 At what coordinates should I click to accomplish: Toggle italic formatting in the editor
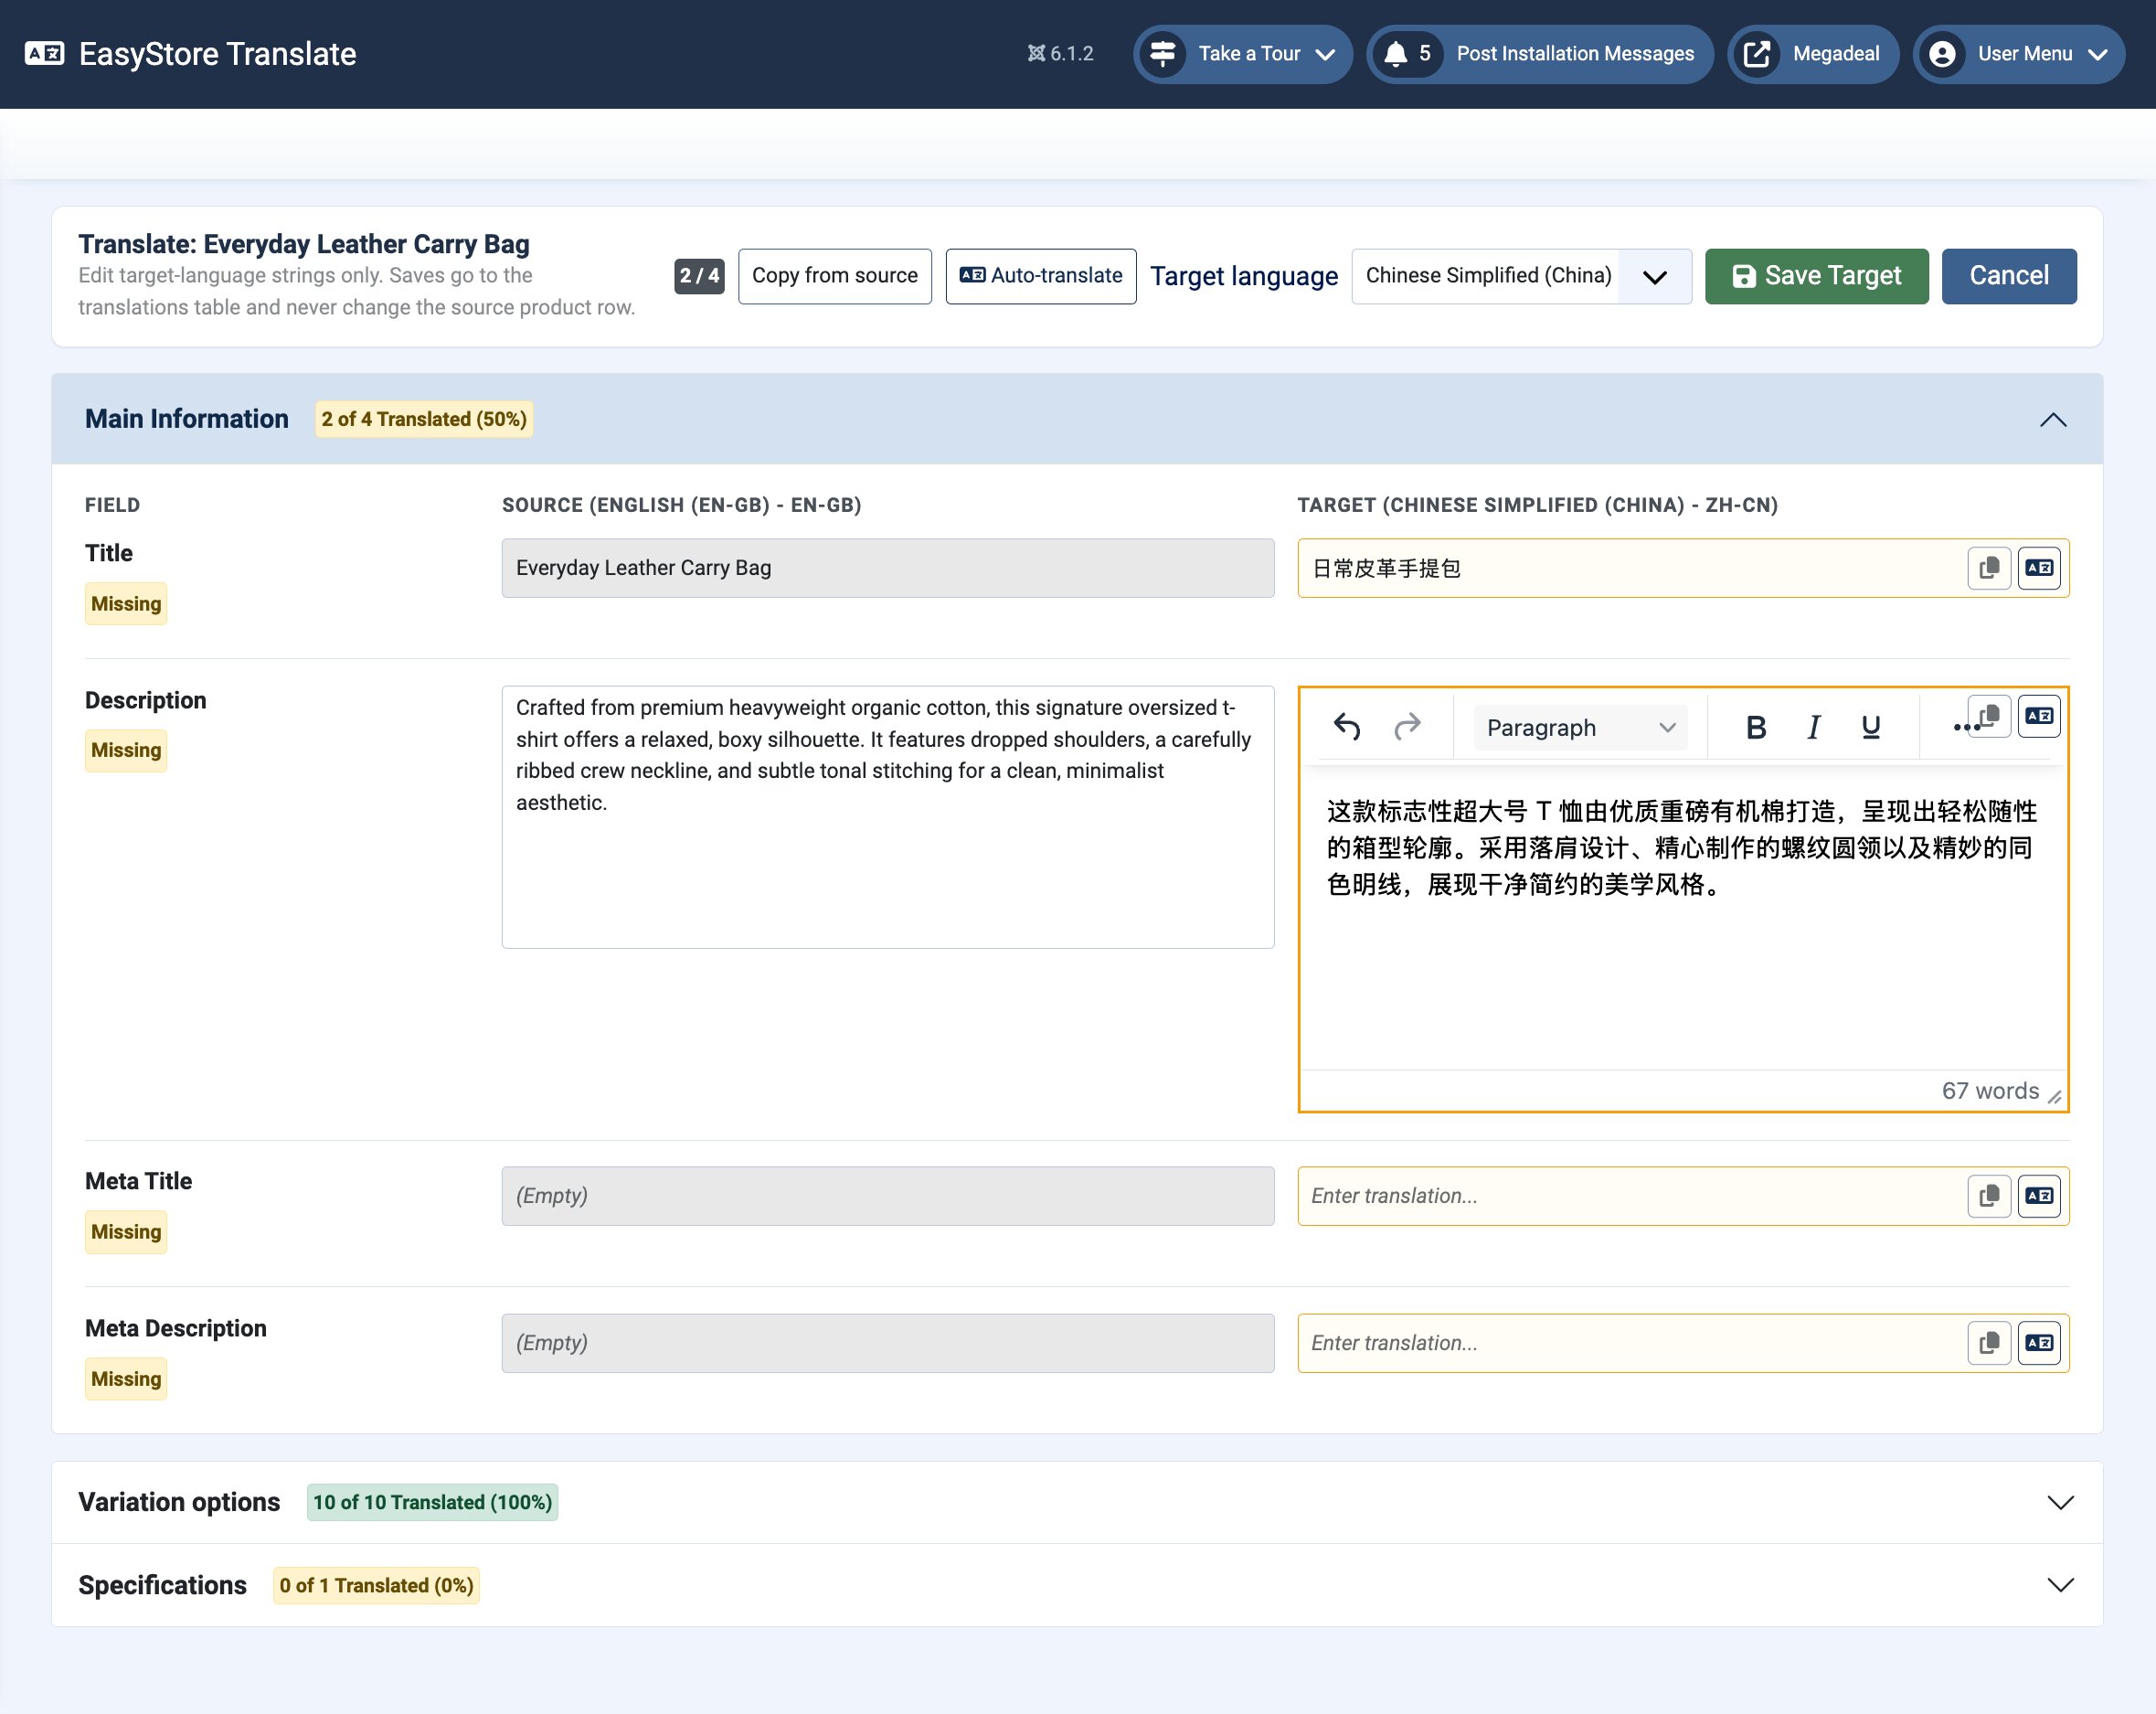1813,727
